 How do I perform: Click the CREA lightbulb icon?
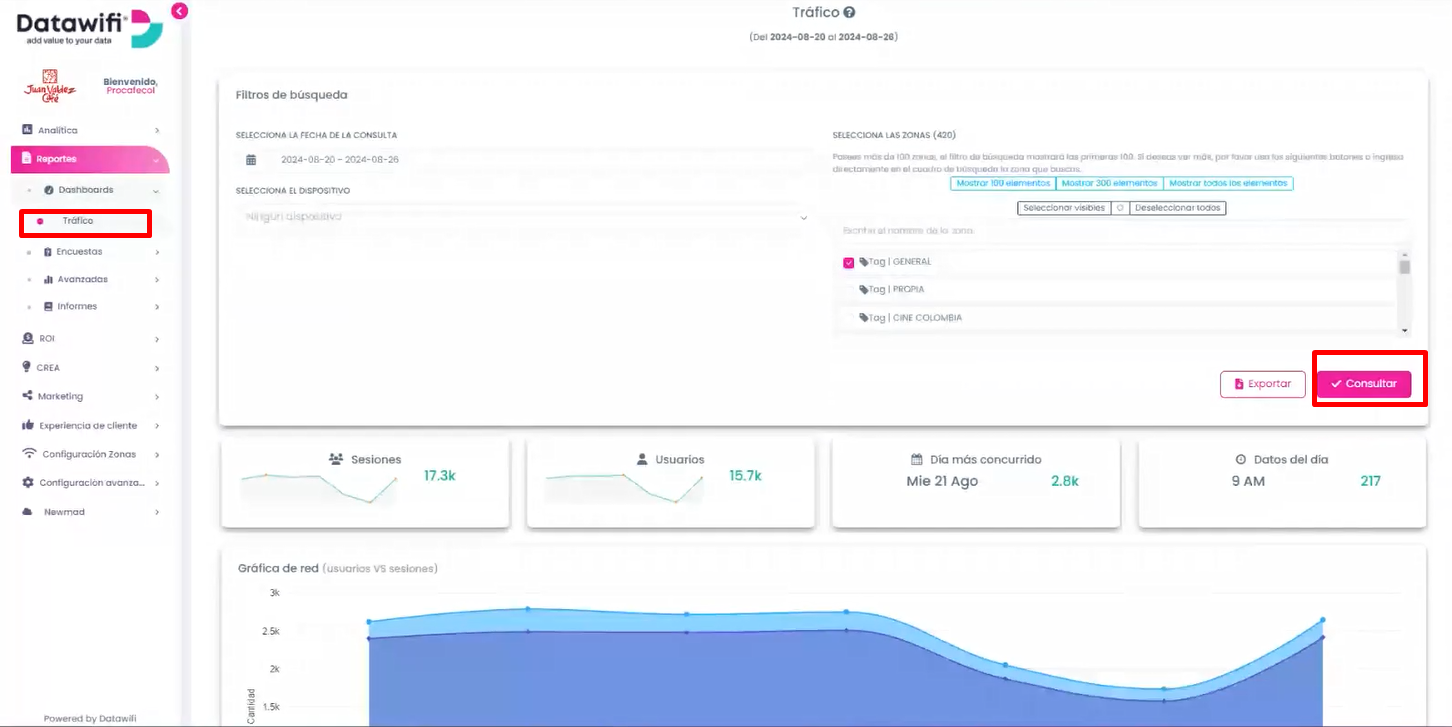[x=27, y=367]
